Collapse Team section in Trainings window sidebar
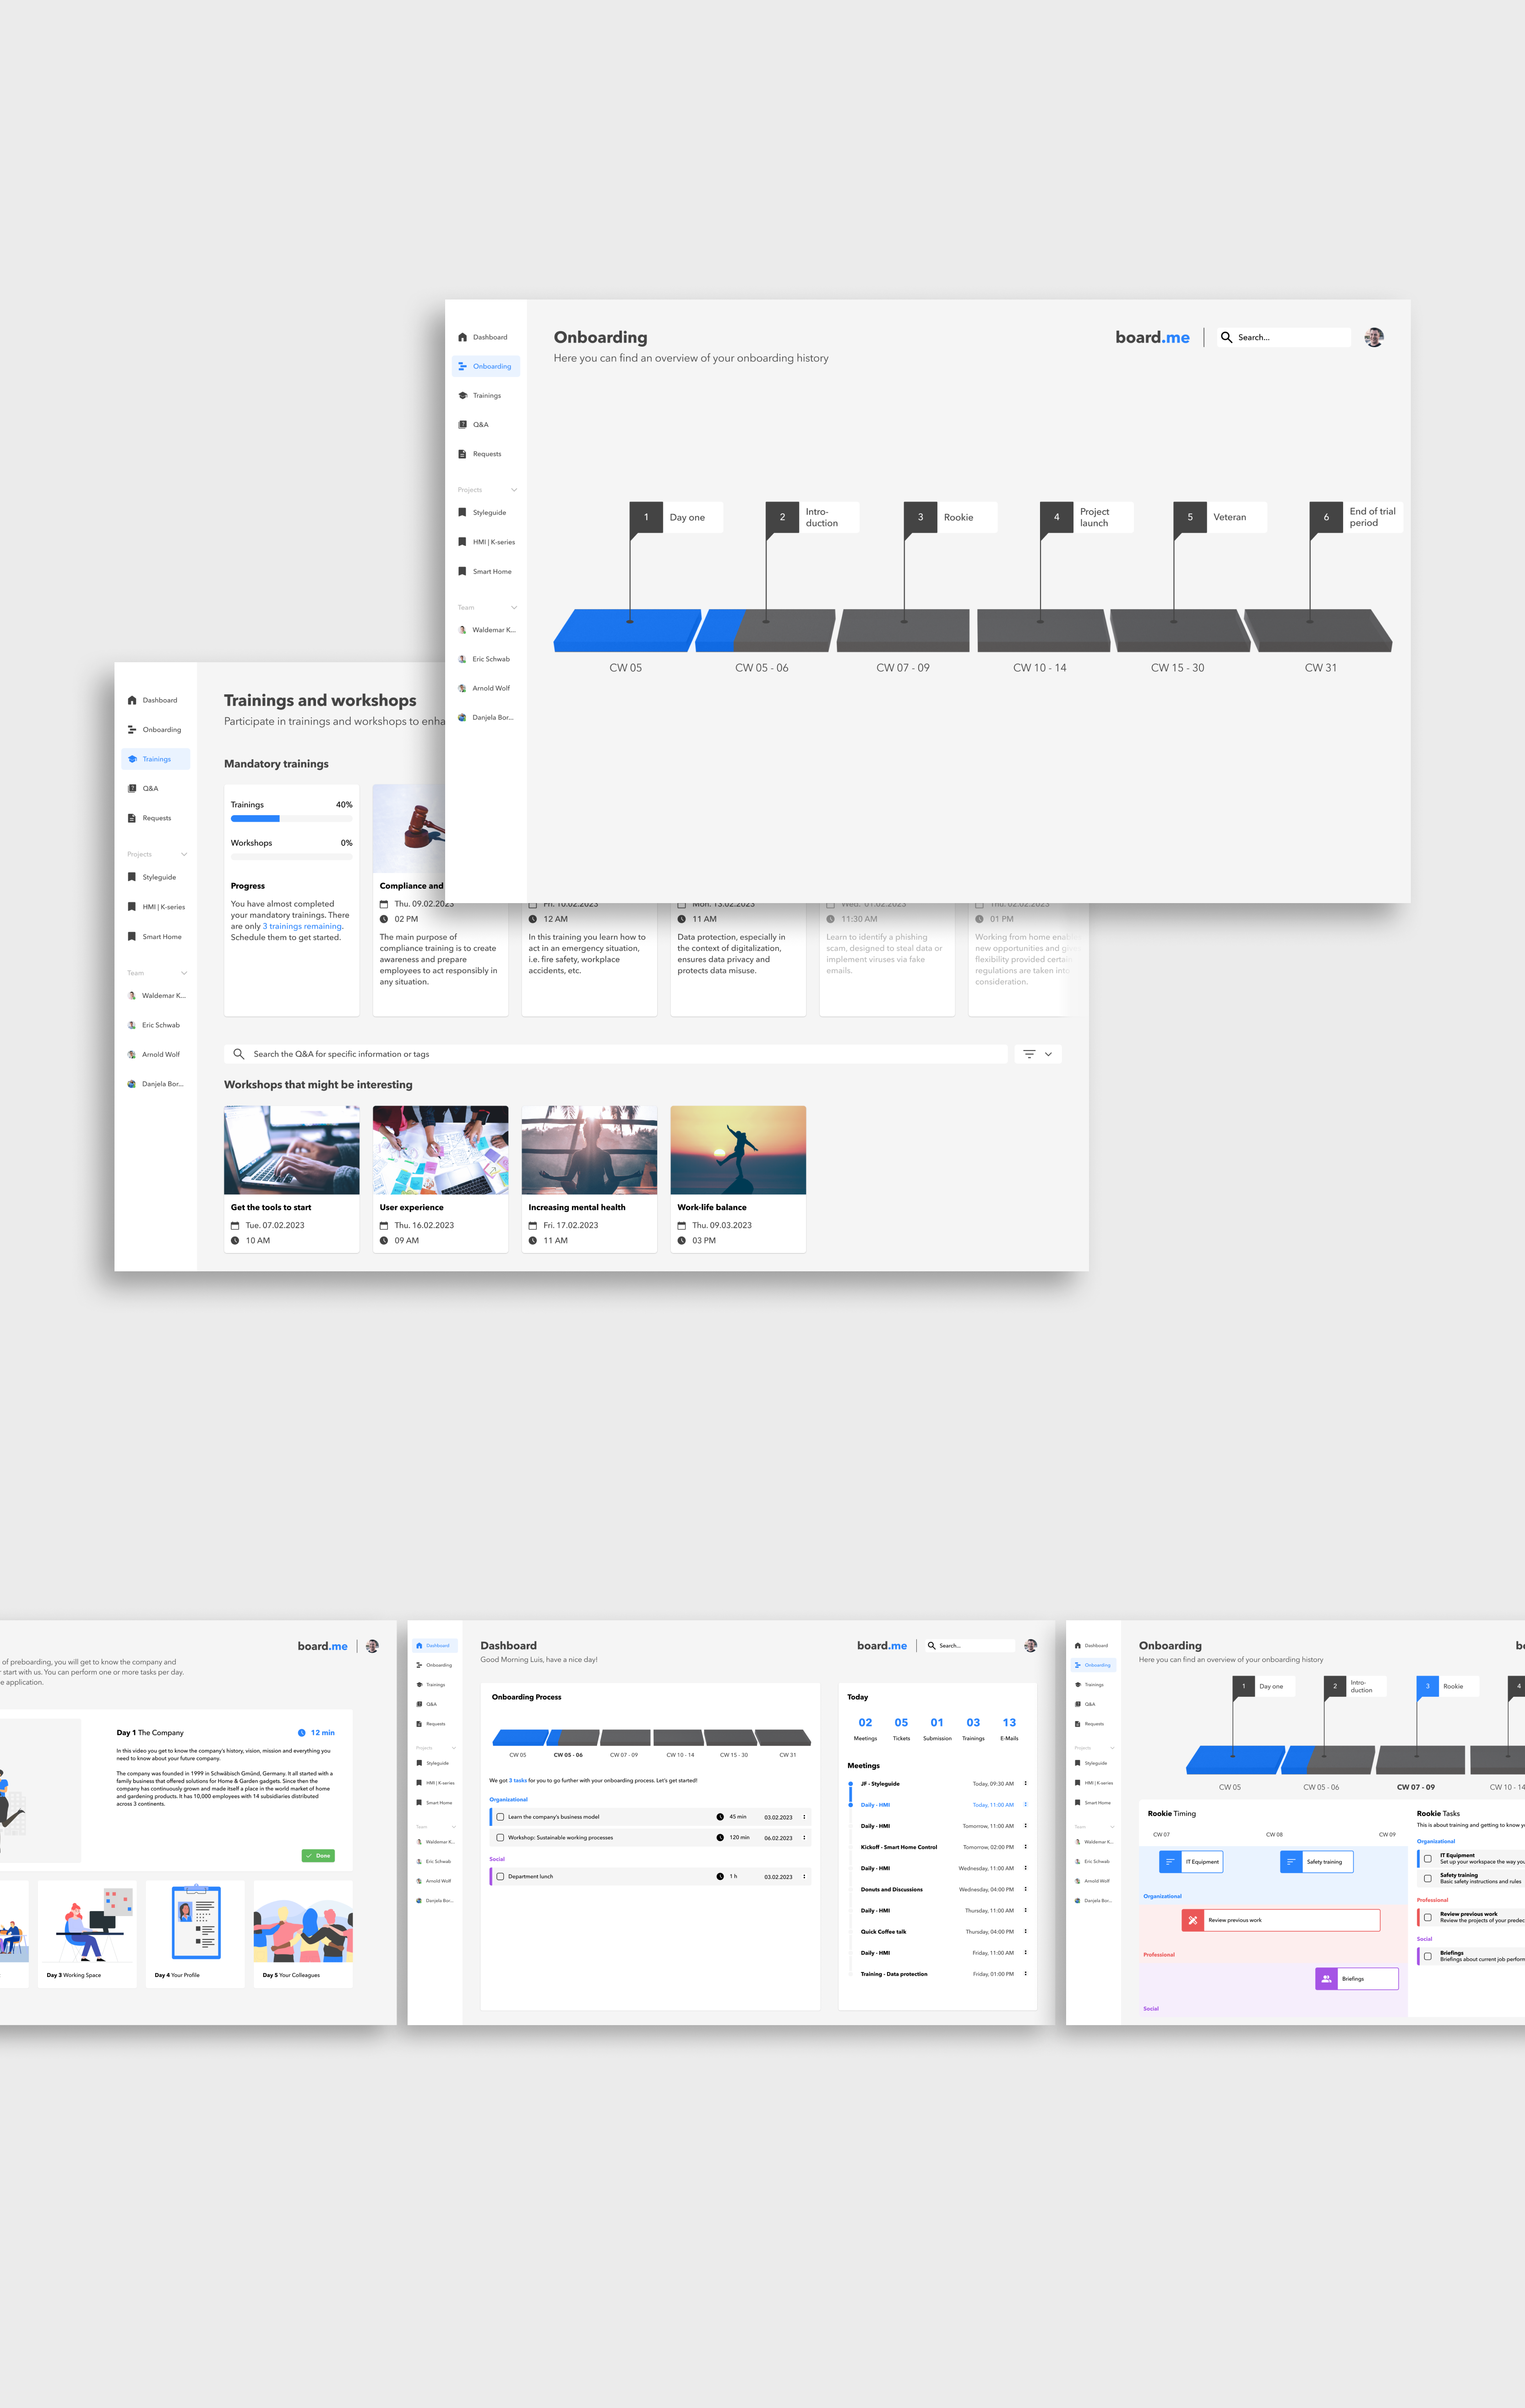Viewport: 1525px width, 2408px height. point(184,973)
